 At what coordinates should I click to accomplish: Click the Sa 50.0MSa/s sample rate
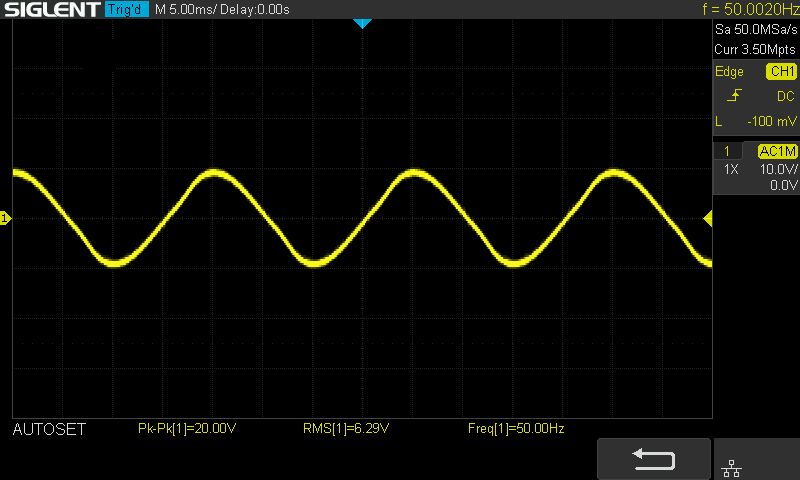[756, 30]
